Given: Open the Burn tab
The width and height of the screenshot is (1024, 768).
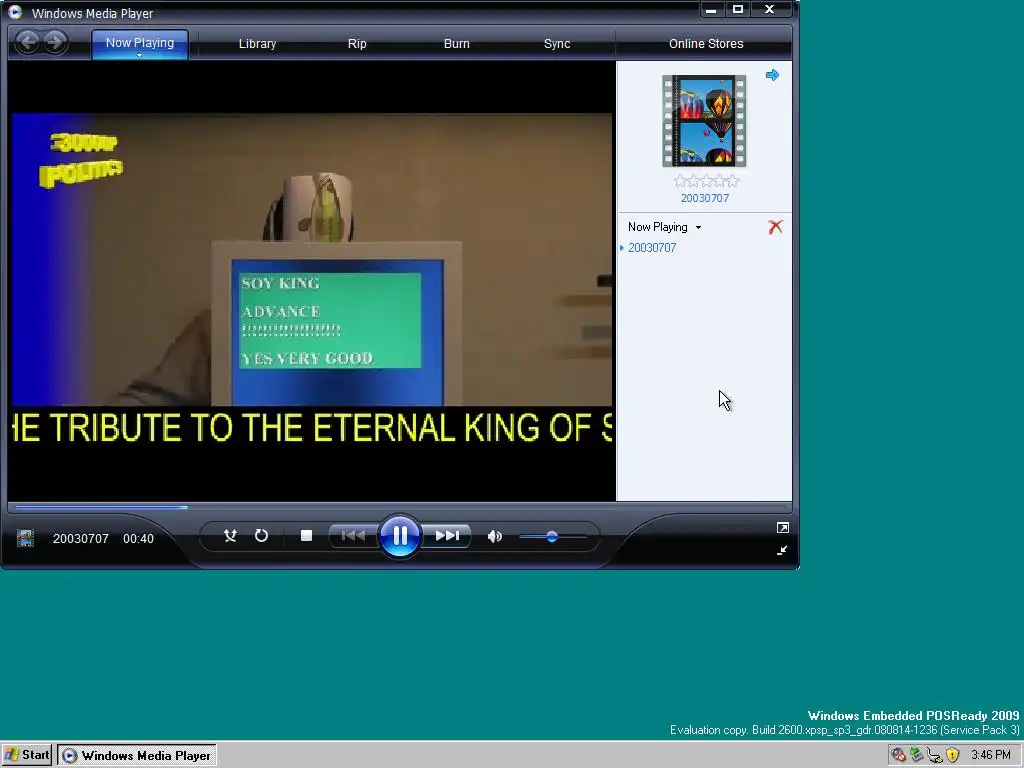Looking at the screenshot, I should (456, 44).
